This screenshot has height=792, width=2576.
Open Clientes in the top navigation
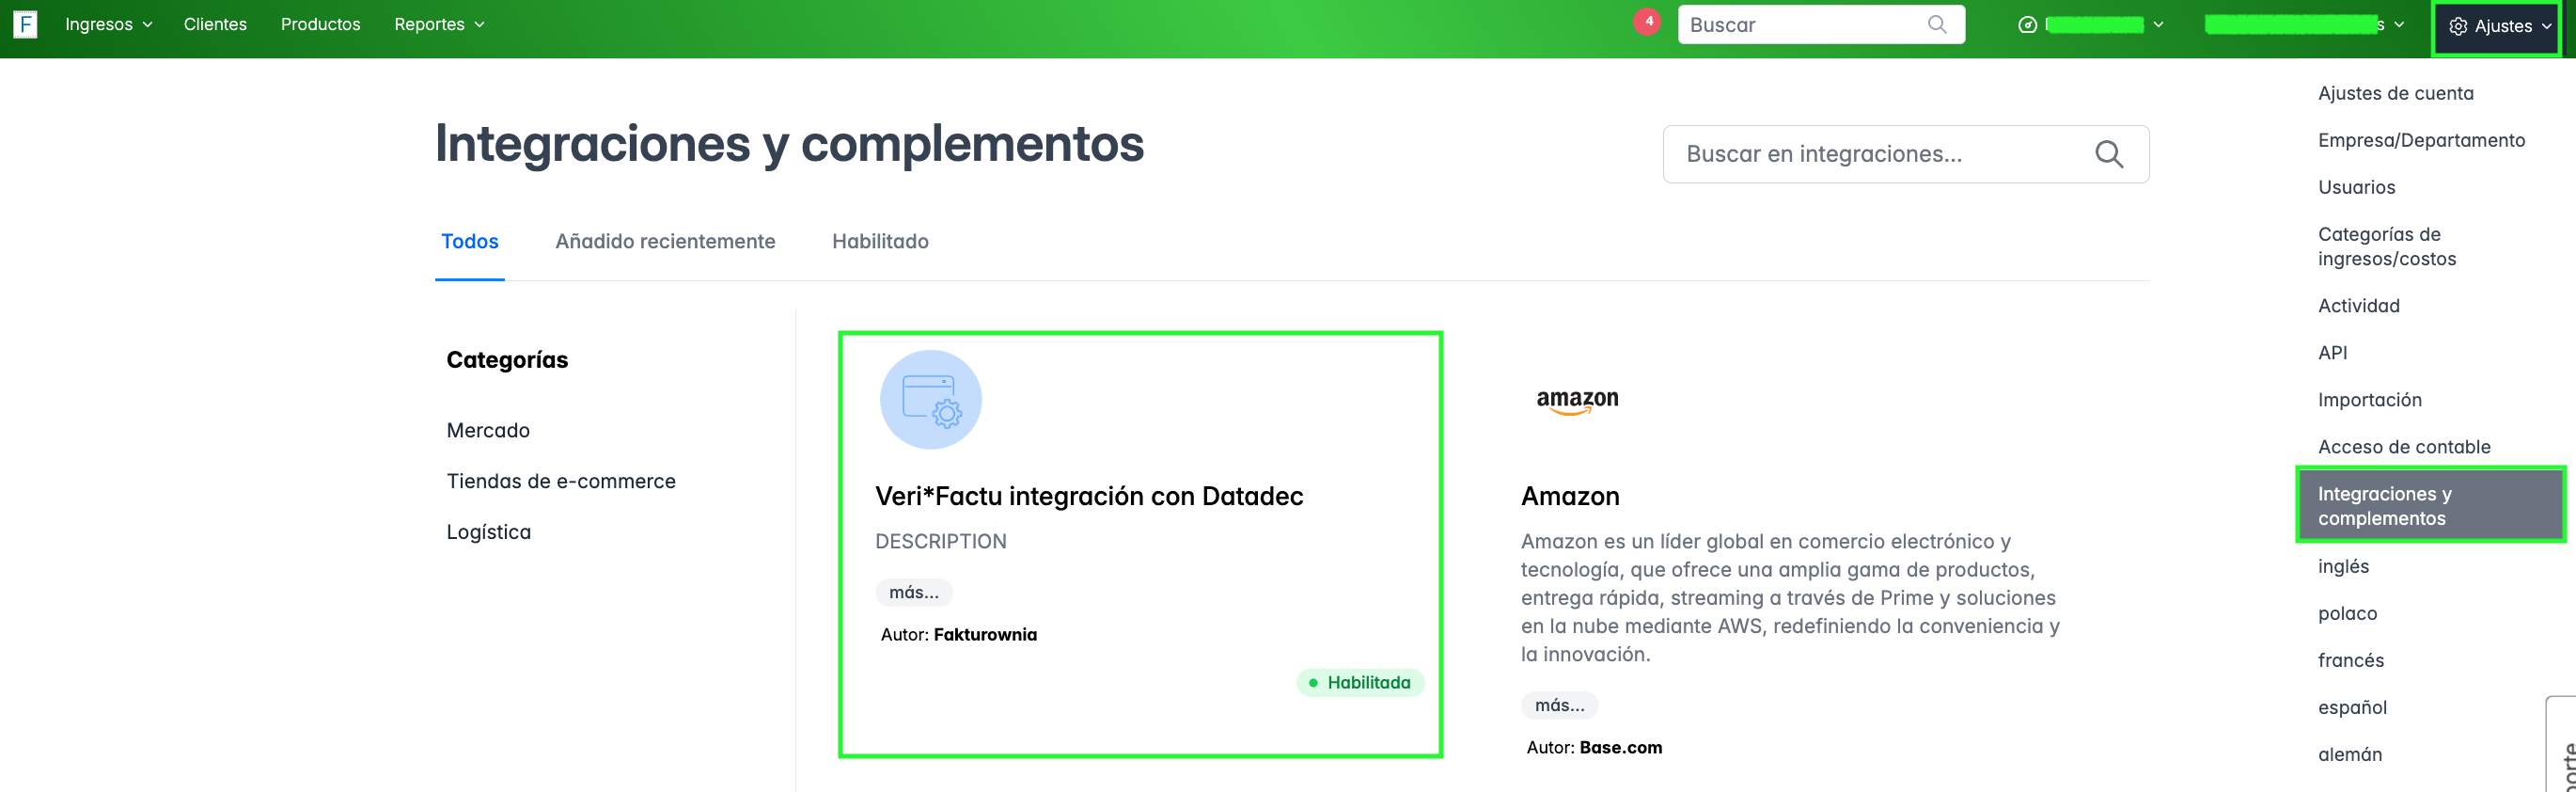pos(215,24)
